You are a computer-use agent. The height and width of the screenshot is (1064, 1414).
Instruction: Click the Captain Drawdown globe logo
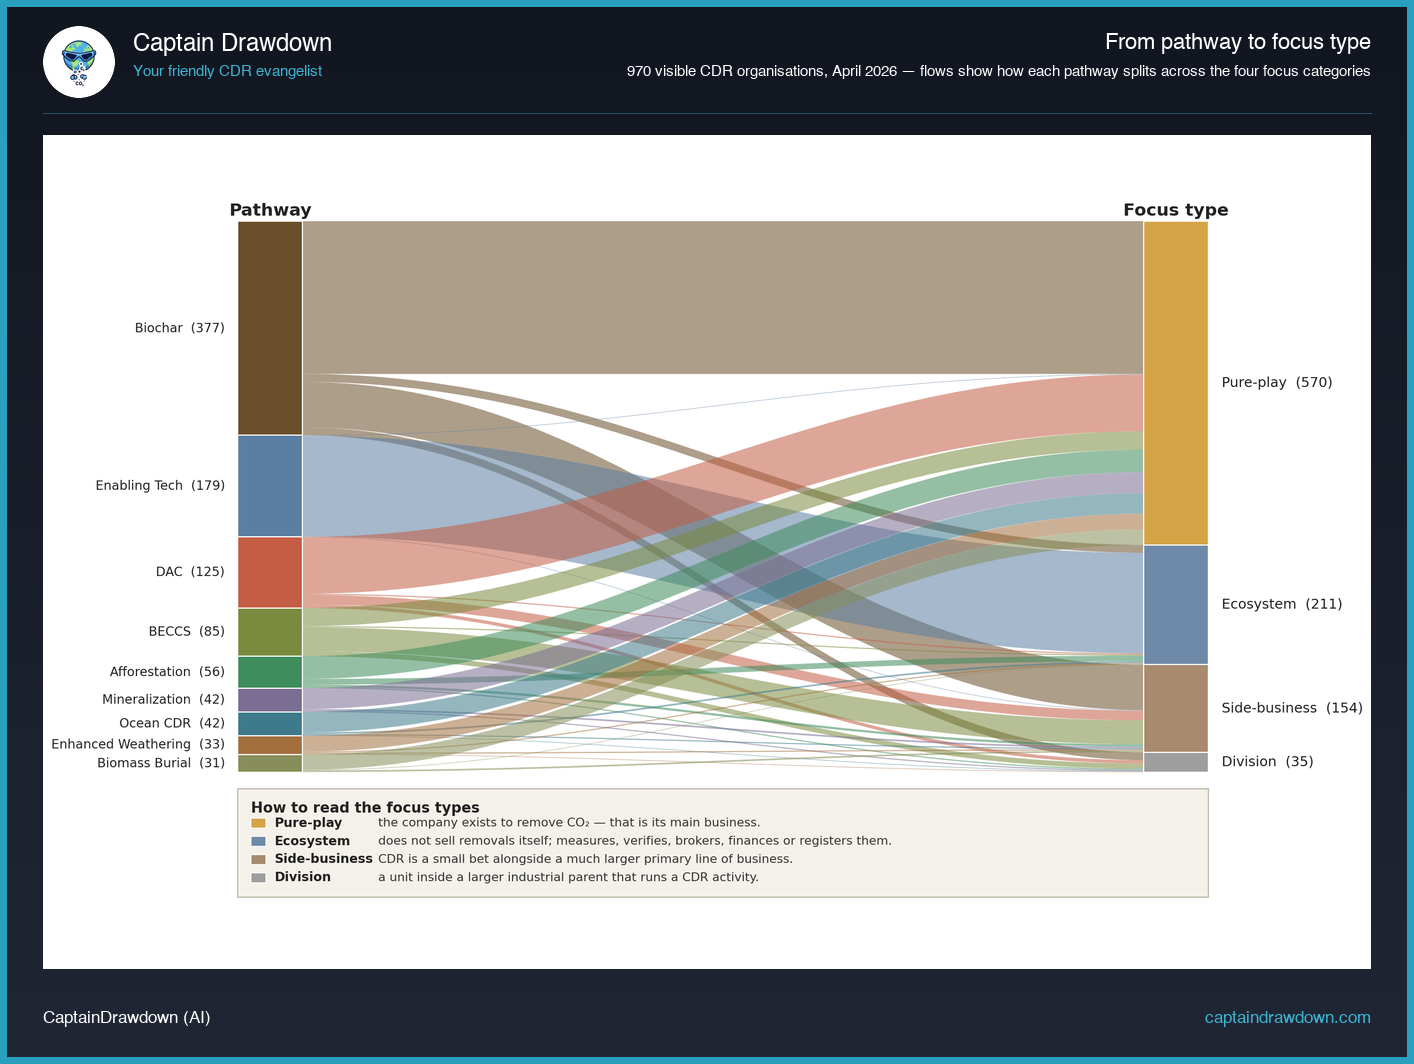[x=79, y=62]
